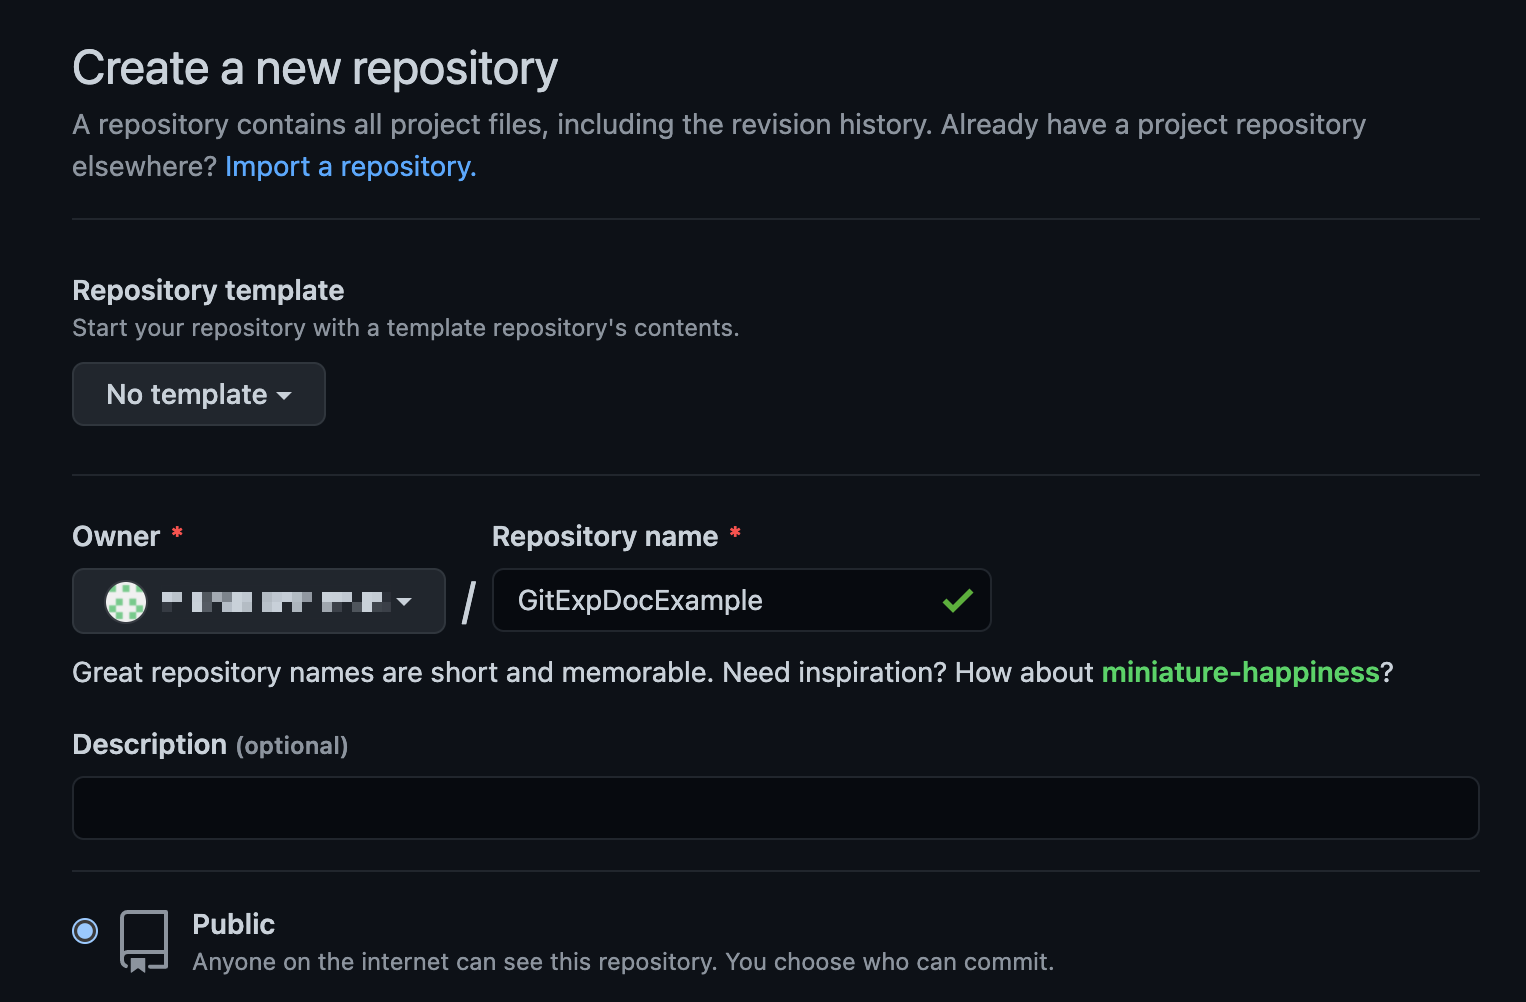This screenshot has height=1002, width=1526.
Task: Click into the empty Description text box
Action: (775, 808)
